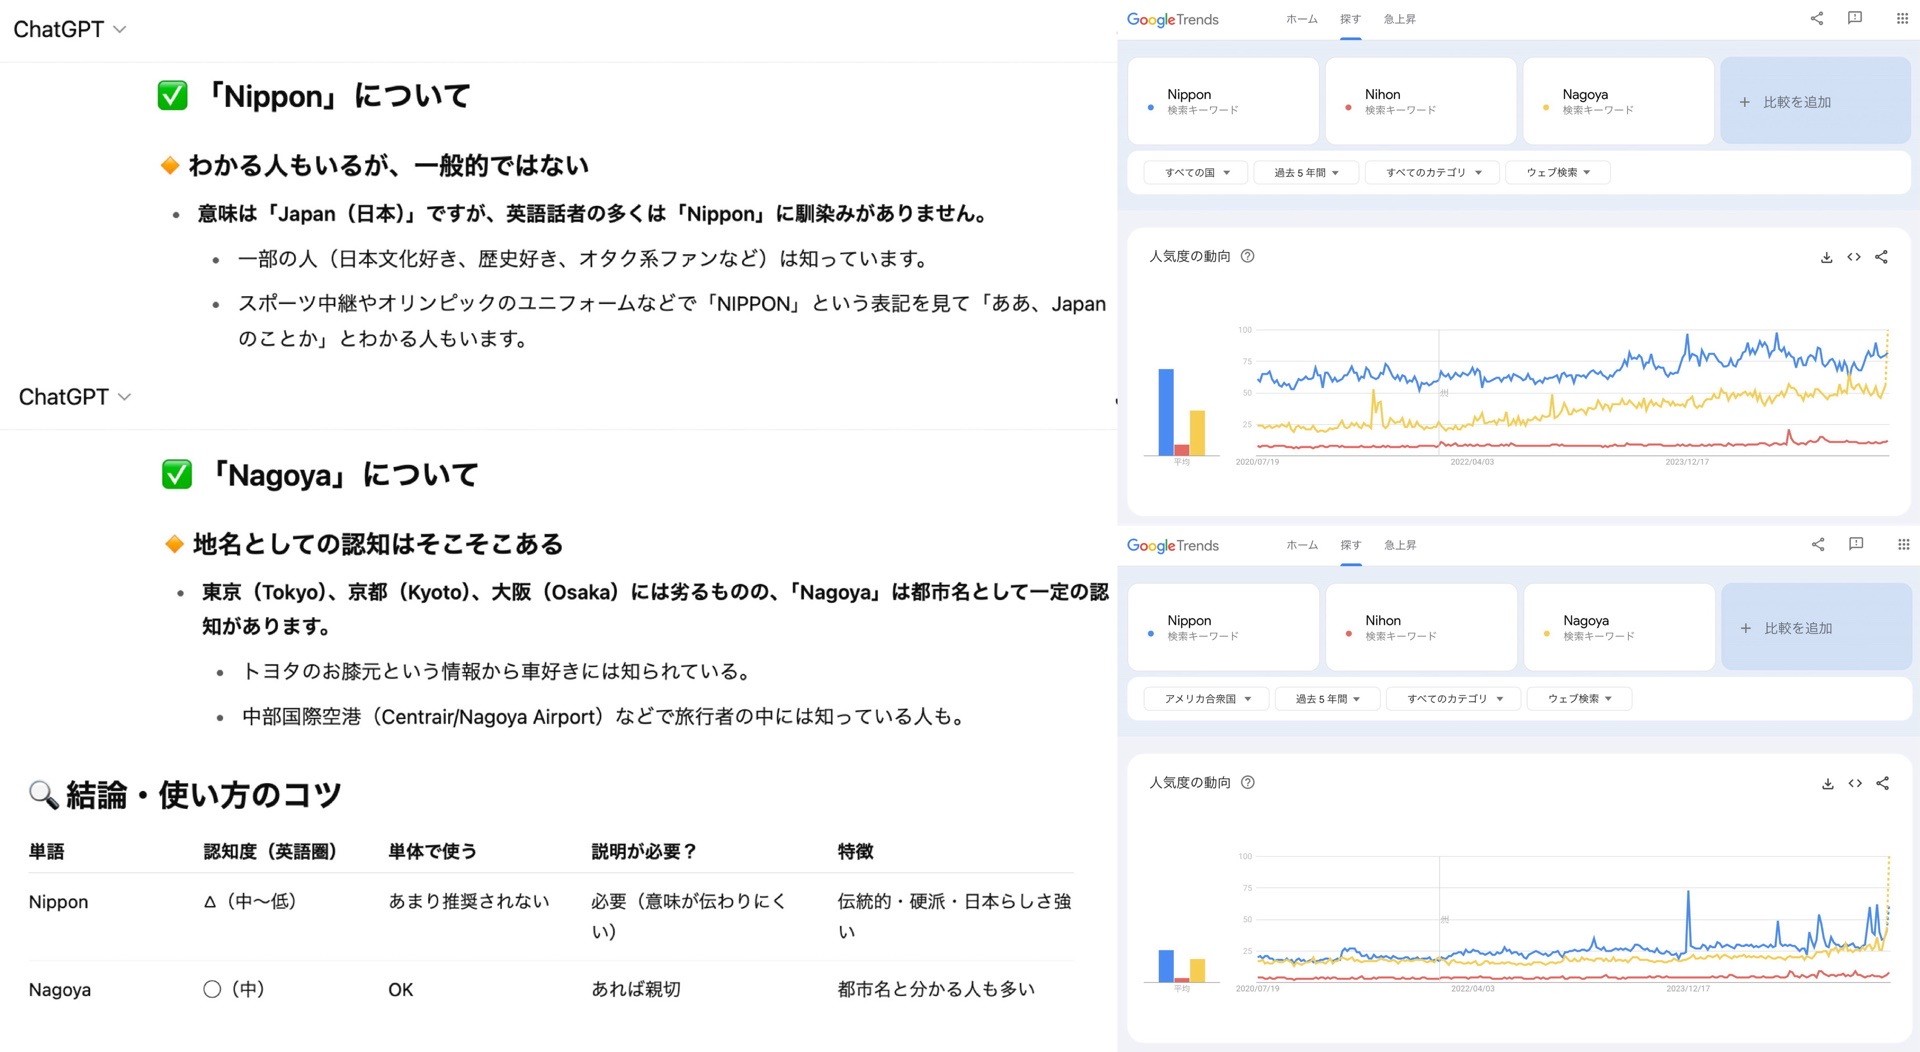Screen dimensions: 1920x1052
Task: Click blue average bar in upper chart
Action: point(1166,412)
